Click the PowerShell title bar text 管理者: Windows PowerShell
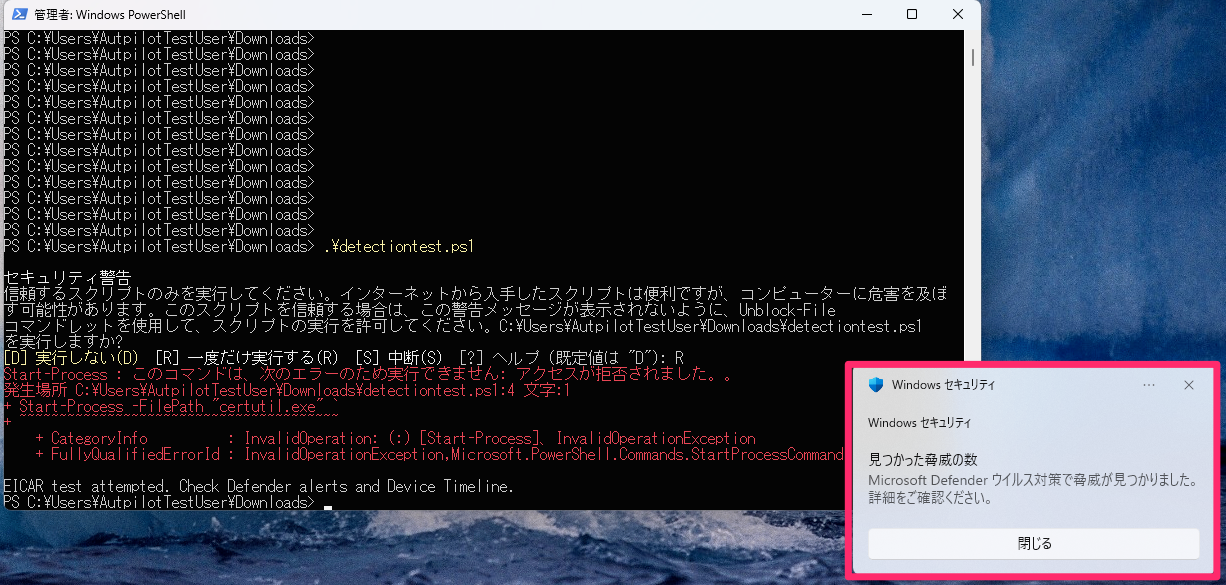This screenshot has width=1226, height=585. click(x=110, y=15)
